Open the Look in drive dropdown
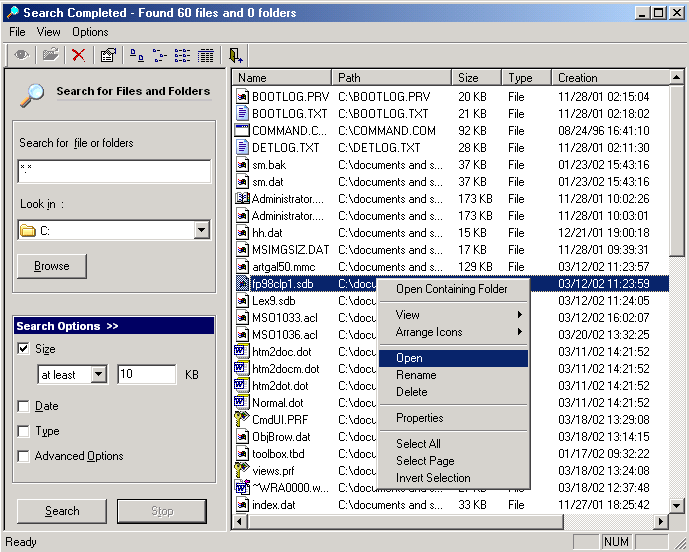 (202, 230)
